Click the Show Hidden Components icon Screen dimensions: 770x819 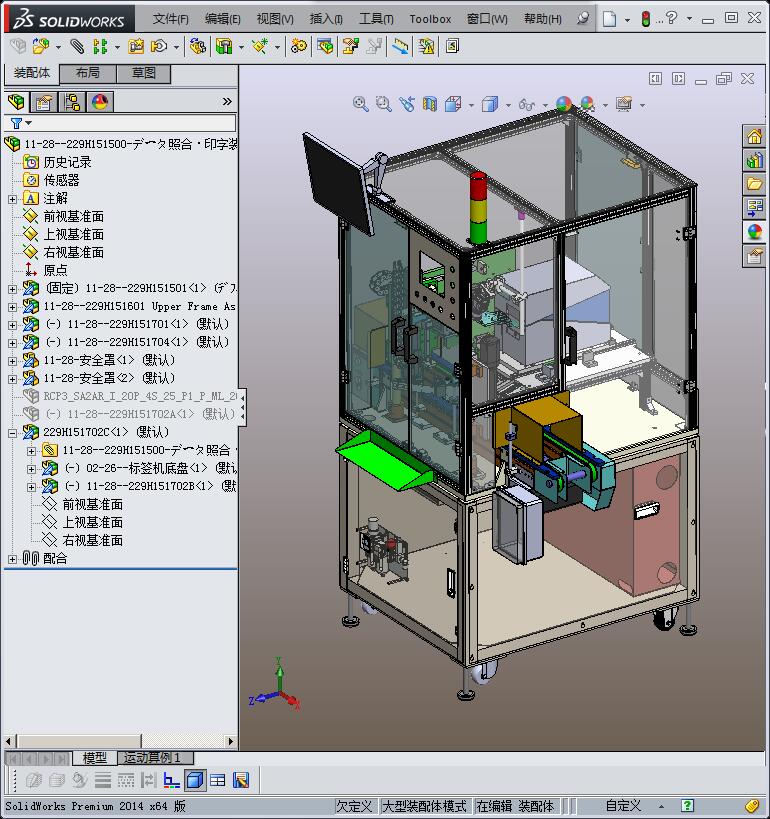(197, 46)
